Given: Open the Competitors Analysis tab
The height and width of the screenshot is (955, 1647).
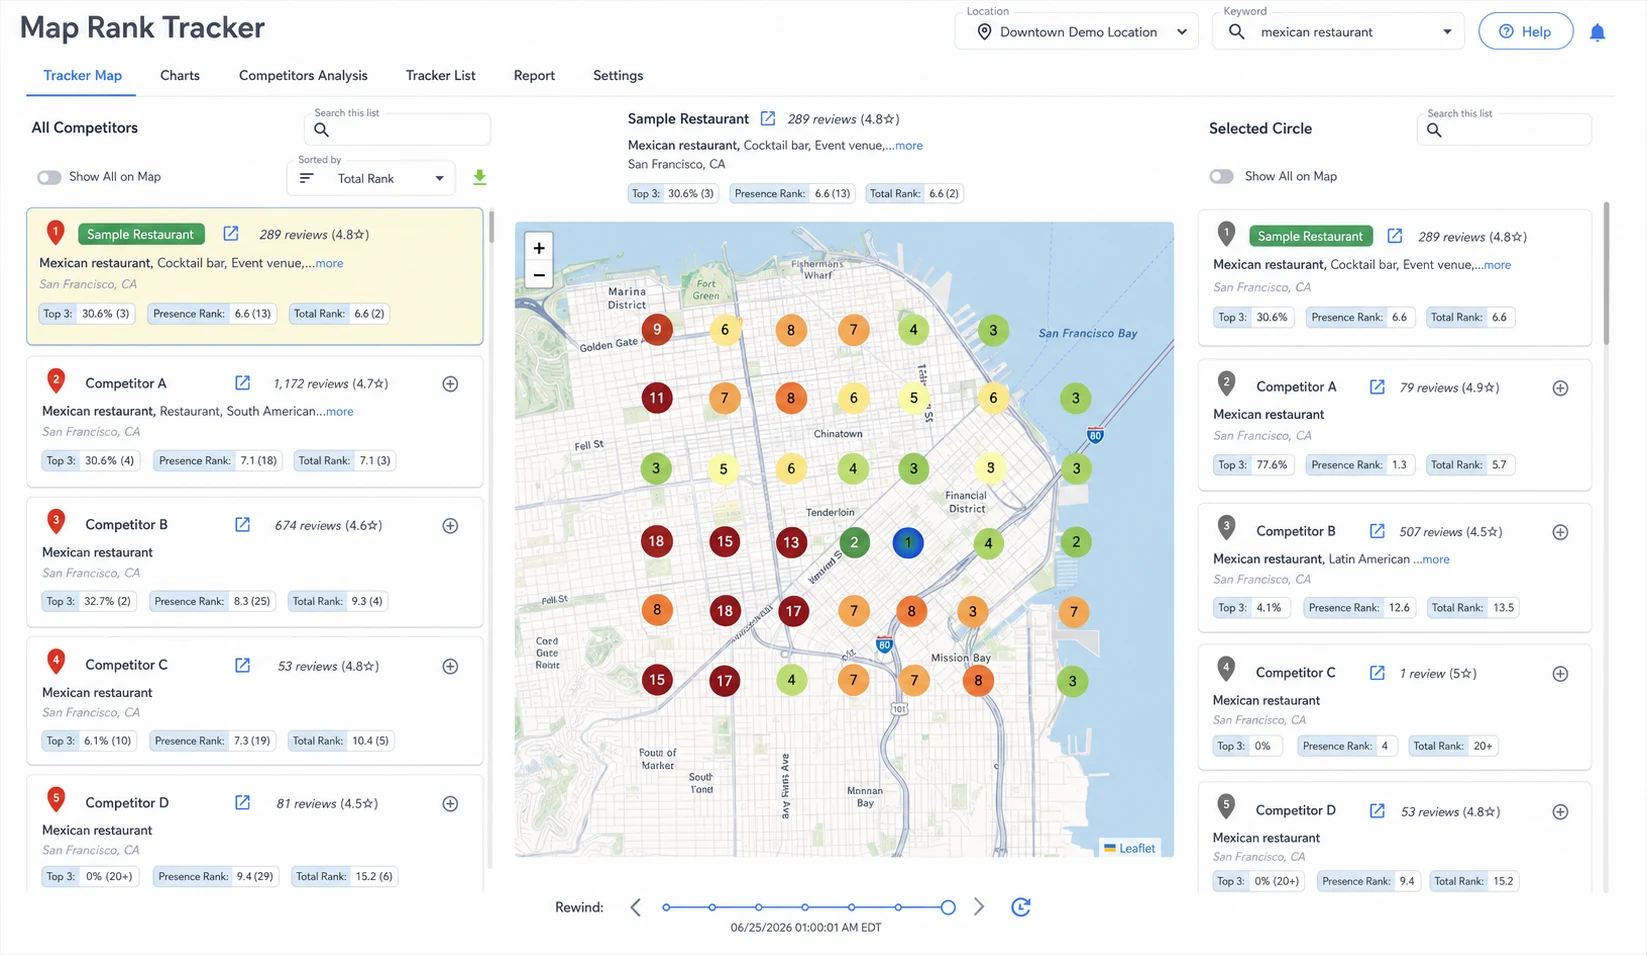Looking at the screenshot, I should point(303,75).
